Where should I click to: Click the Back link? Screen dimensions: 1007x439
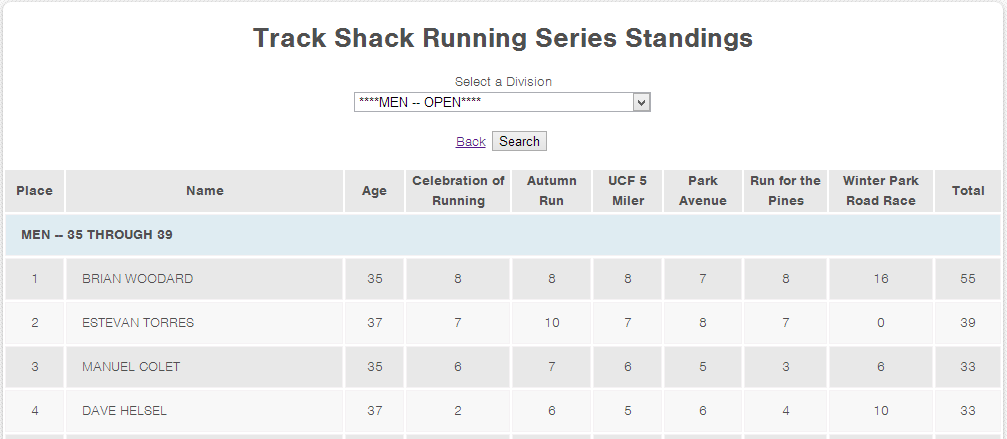pos(470,142)
